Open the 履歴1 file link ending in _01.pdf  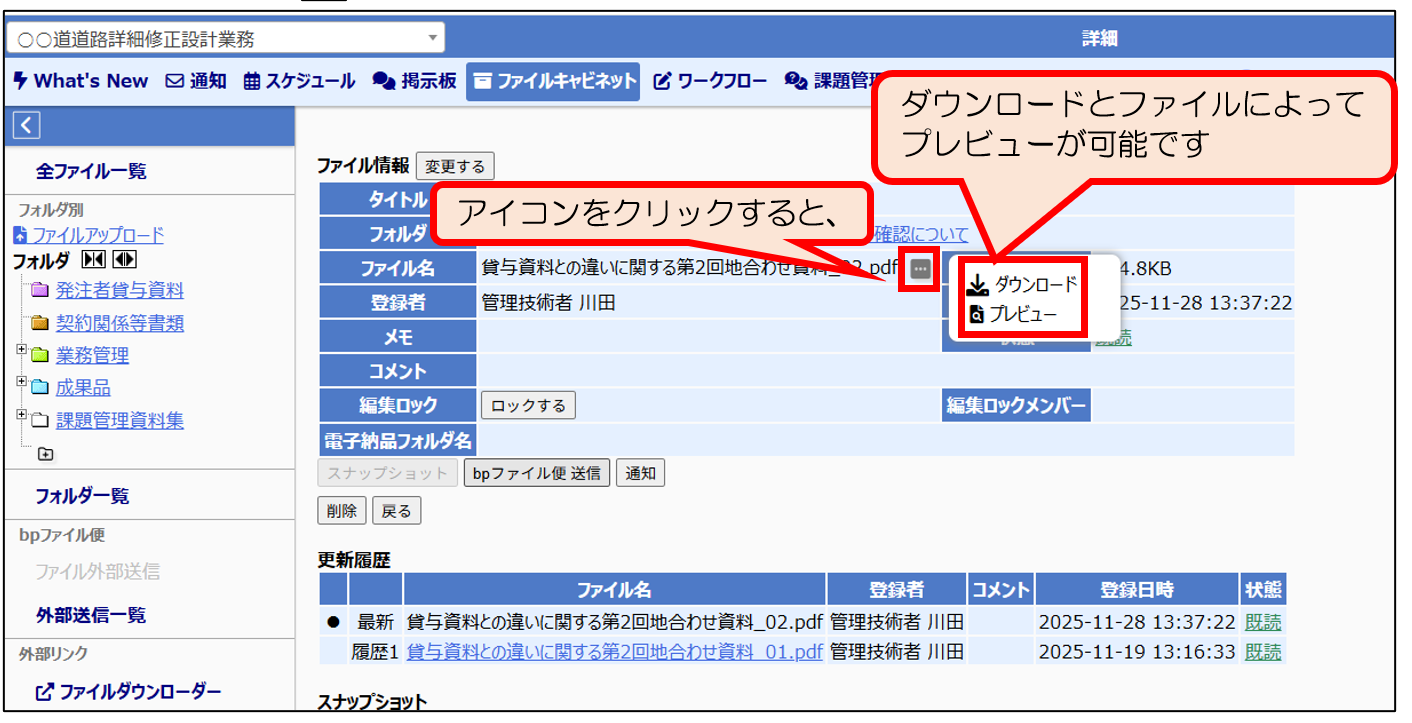coord(614,652)
